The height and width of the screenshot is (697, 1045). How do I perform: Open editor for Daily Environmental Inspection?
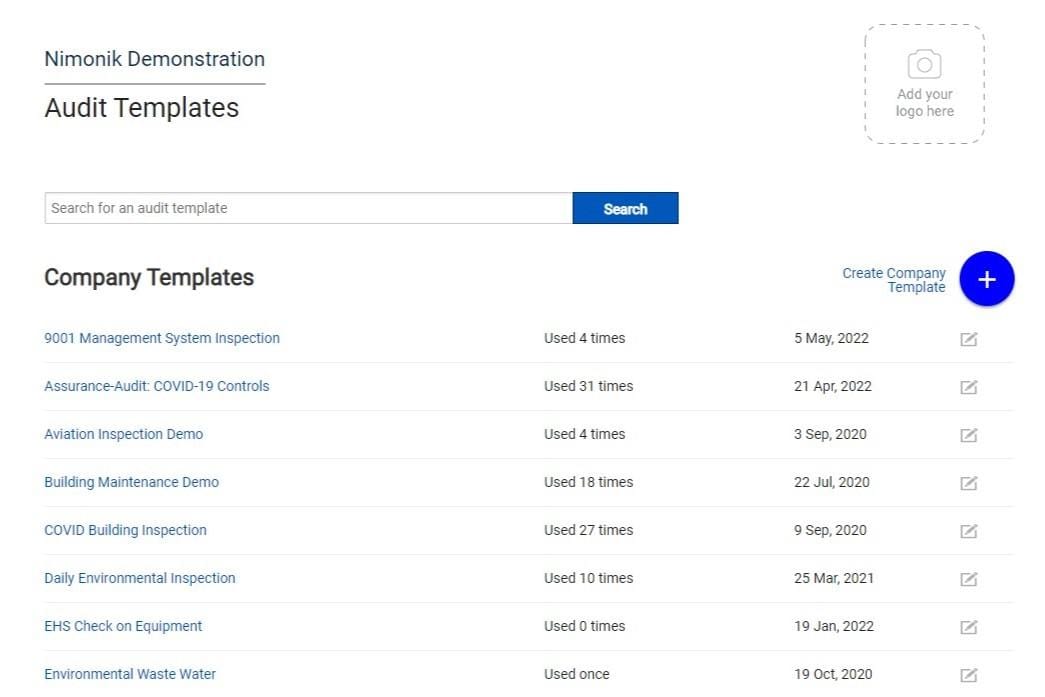tap(968, 579)
